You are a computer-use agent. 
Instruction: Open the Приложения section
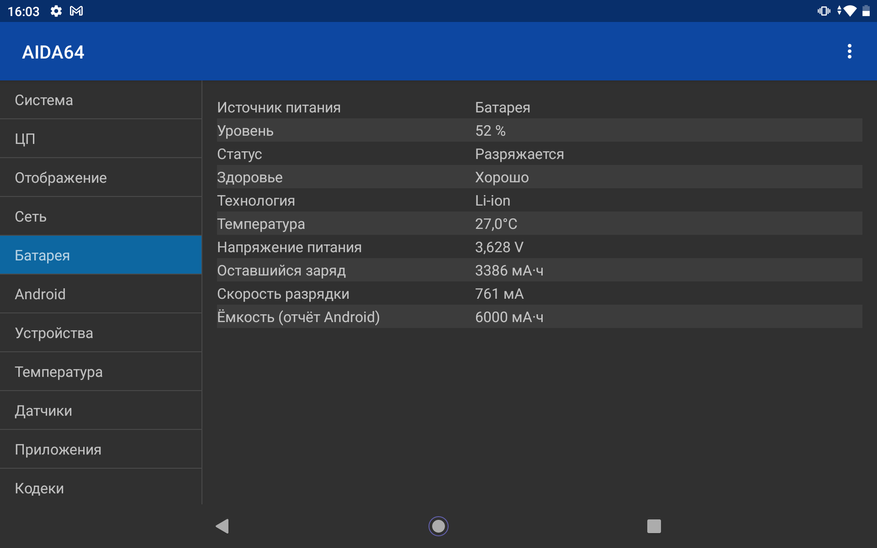click(101, 450)
